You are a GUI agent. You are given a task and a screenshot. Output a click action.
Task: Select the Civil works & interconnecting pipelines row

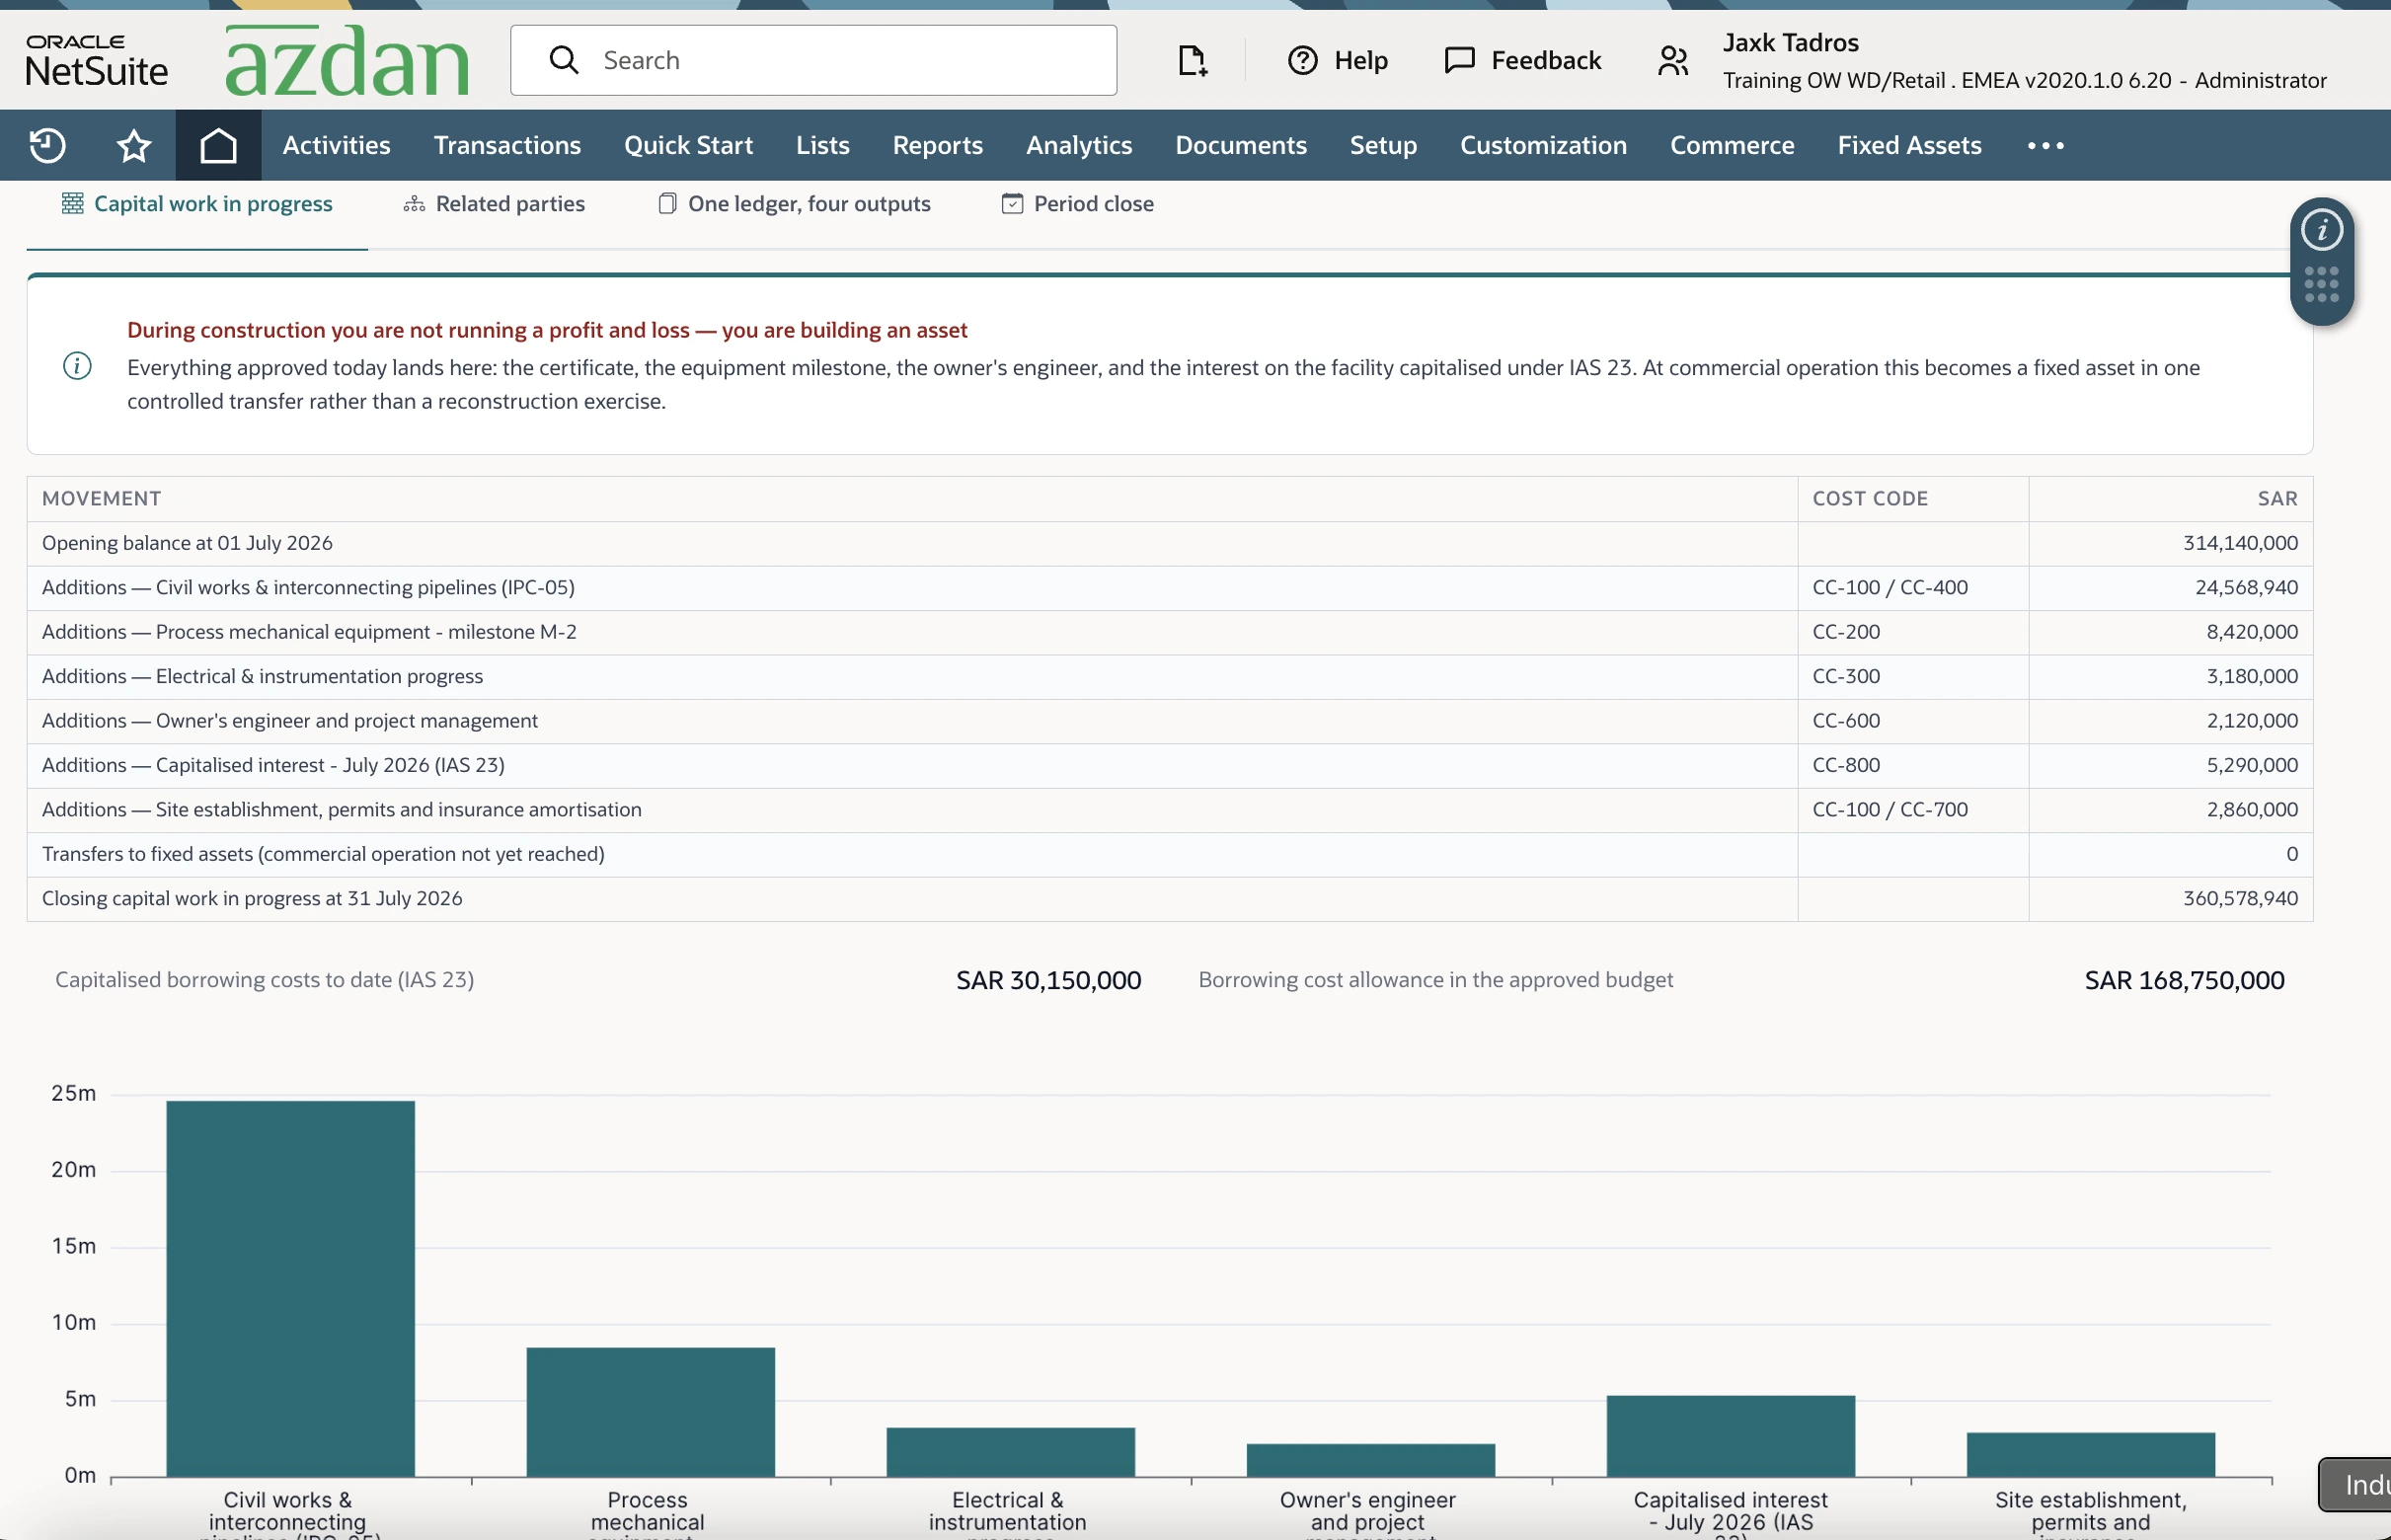[1169, 588]
